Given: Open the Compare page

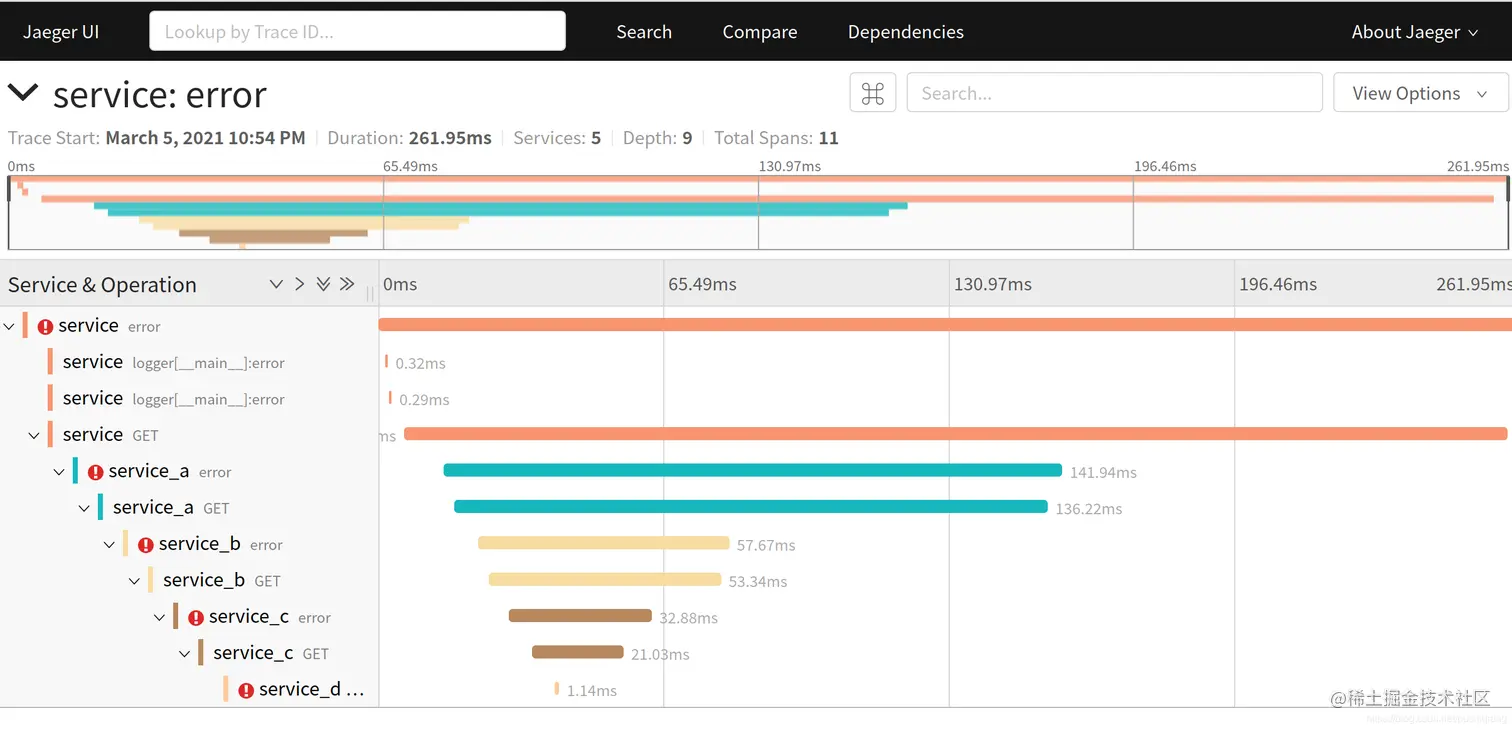Looking at the screenshot, I should pos(760,32).
